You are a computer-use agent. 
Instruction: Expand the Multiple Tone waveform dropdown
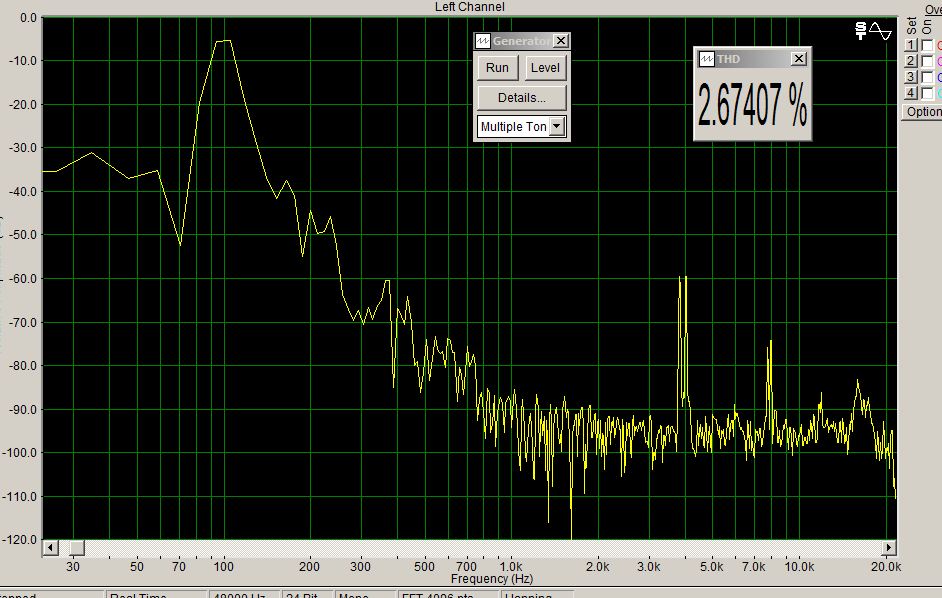click(x=557, y=126)
